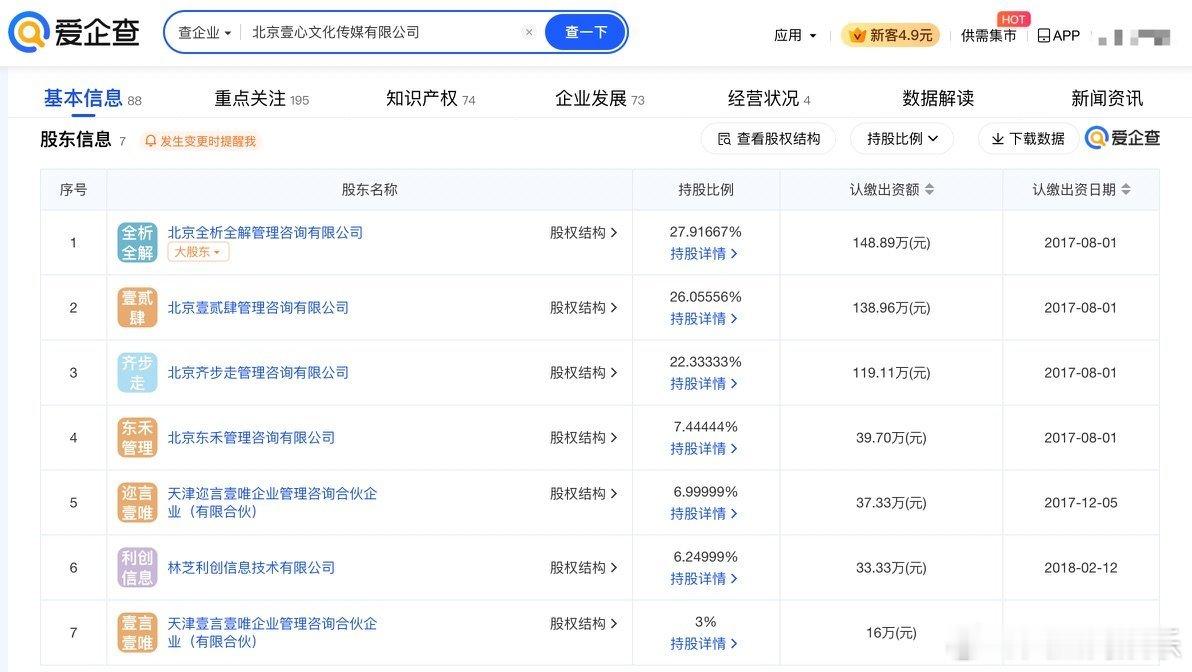Open the APP download link
This screenshot has width=1192, height=672.
tap(1058, 35)
